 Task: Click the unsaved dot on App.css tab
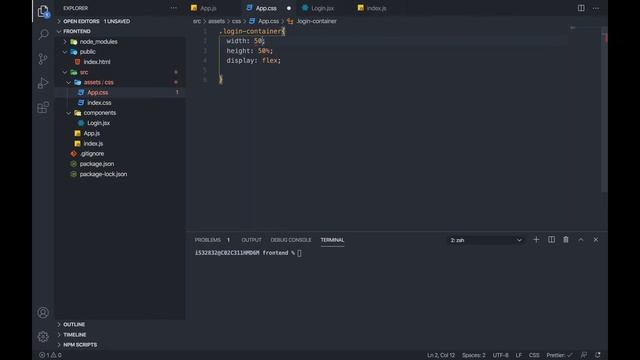coord(289,8)
